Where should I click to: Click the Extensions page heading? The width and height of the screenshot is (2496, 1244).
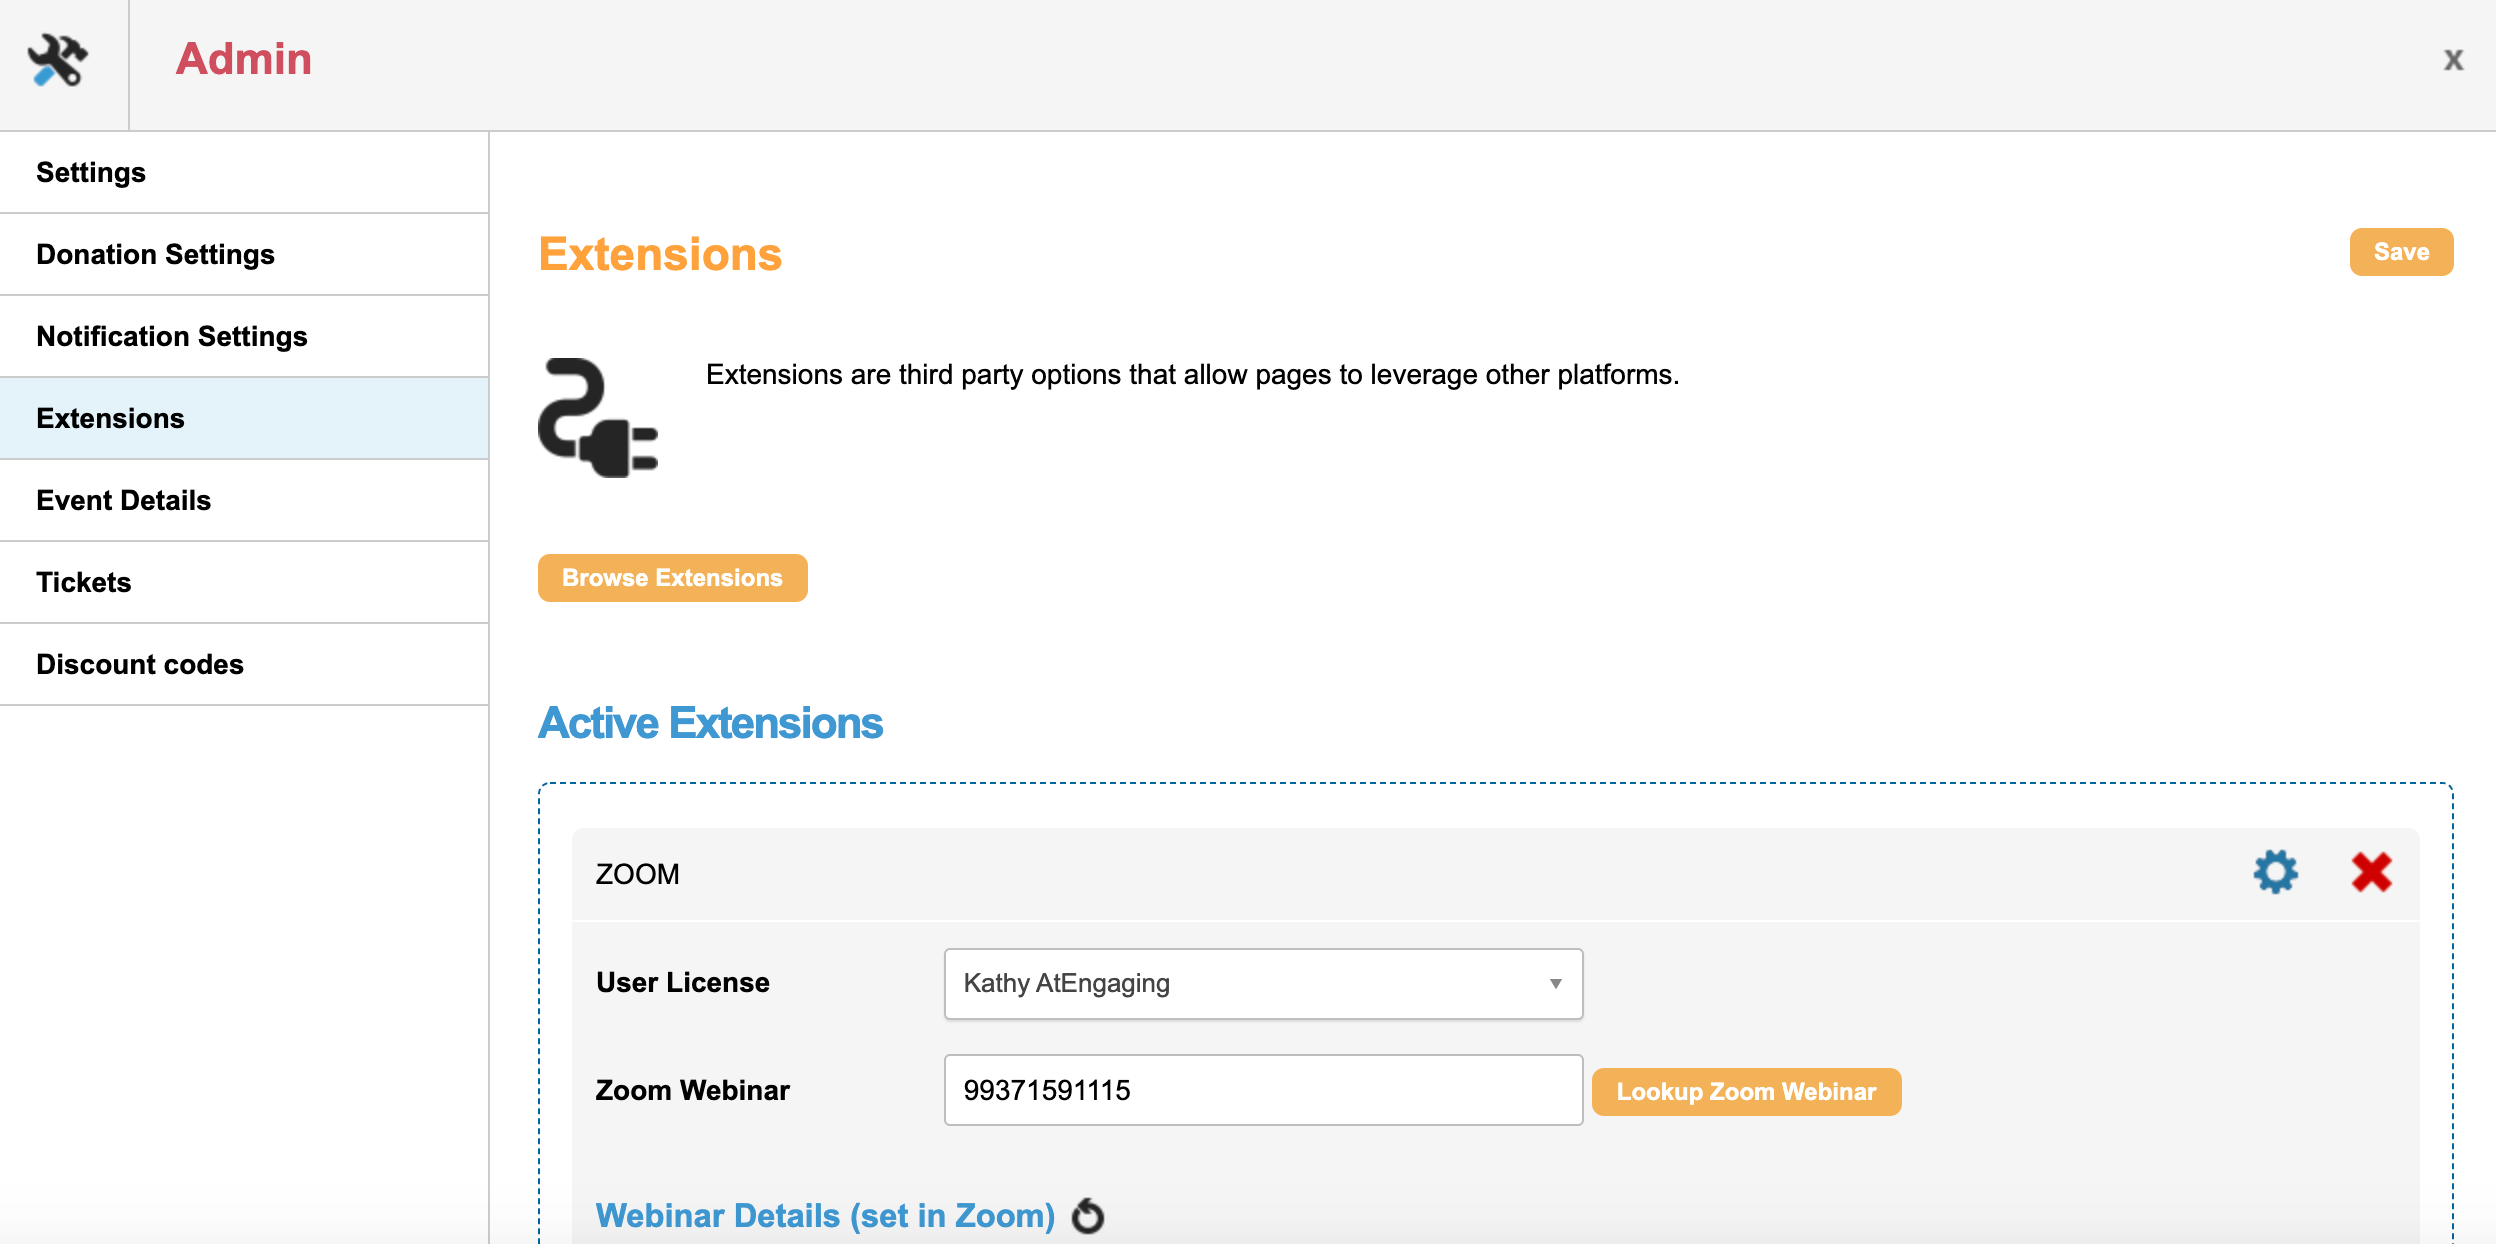pos(660,254)
